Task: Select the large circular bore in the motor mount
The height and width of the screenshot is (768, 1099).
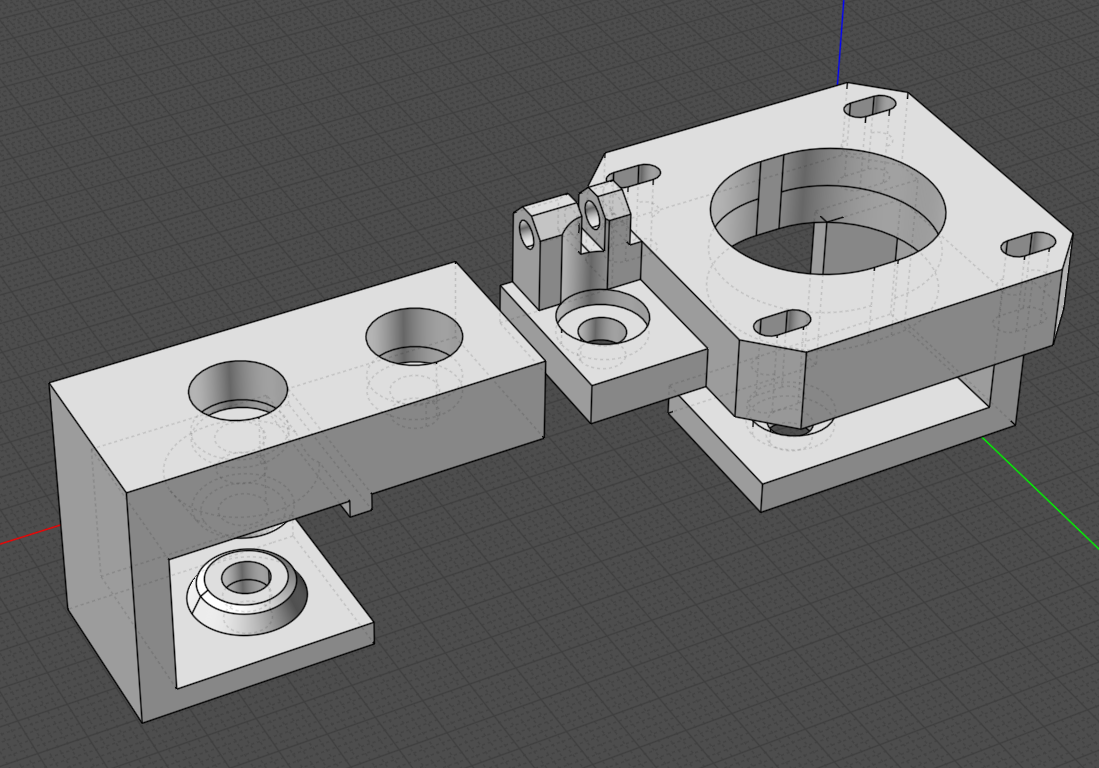Action: (x=828, y=211)
